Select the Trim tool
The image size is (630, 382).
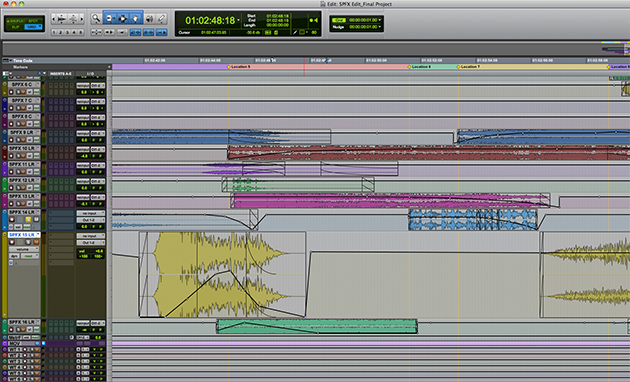click(110, 18)
